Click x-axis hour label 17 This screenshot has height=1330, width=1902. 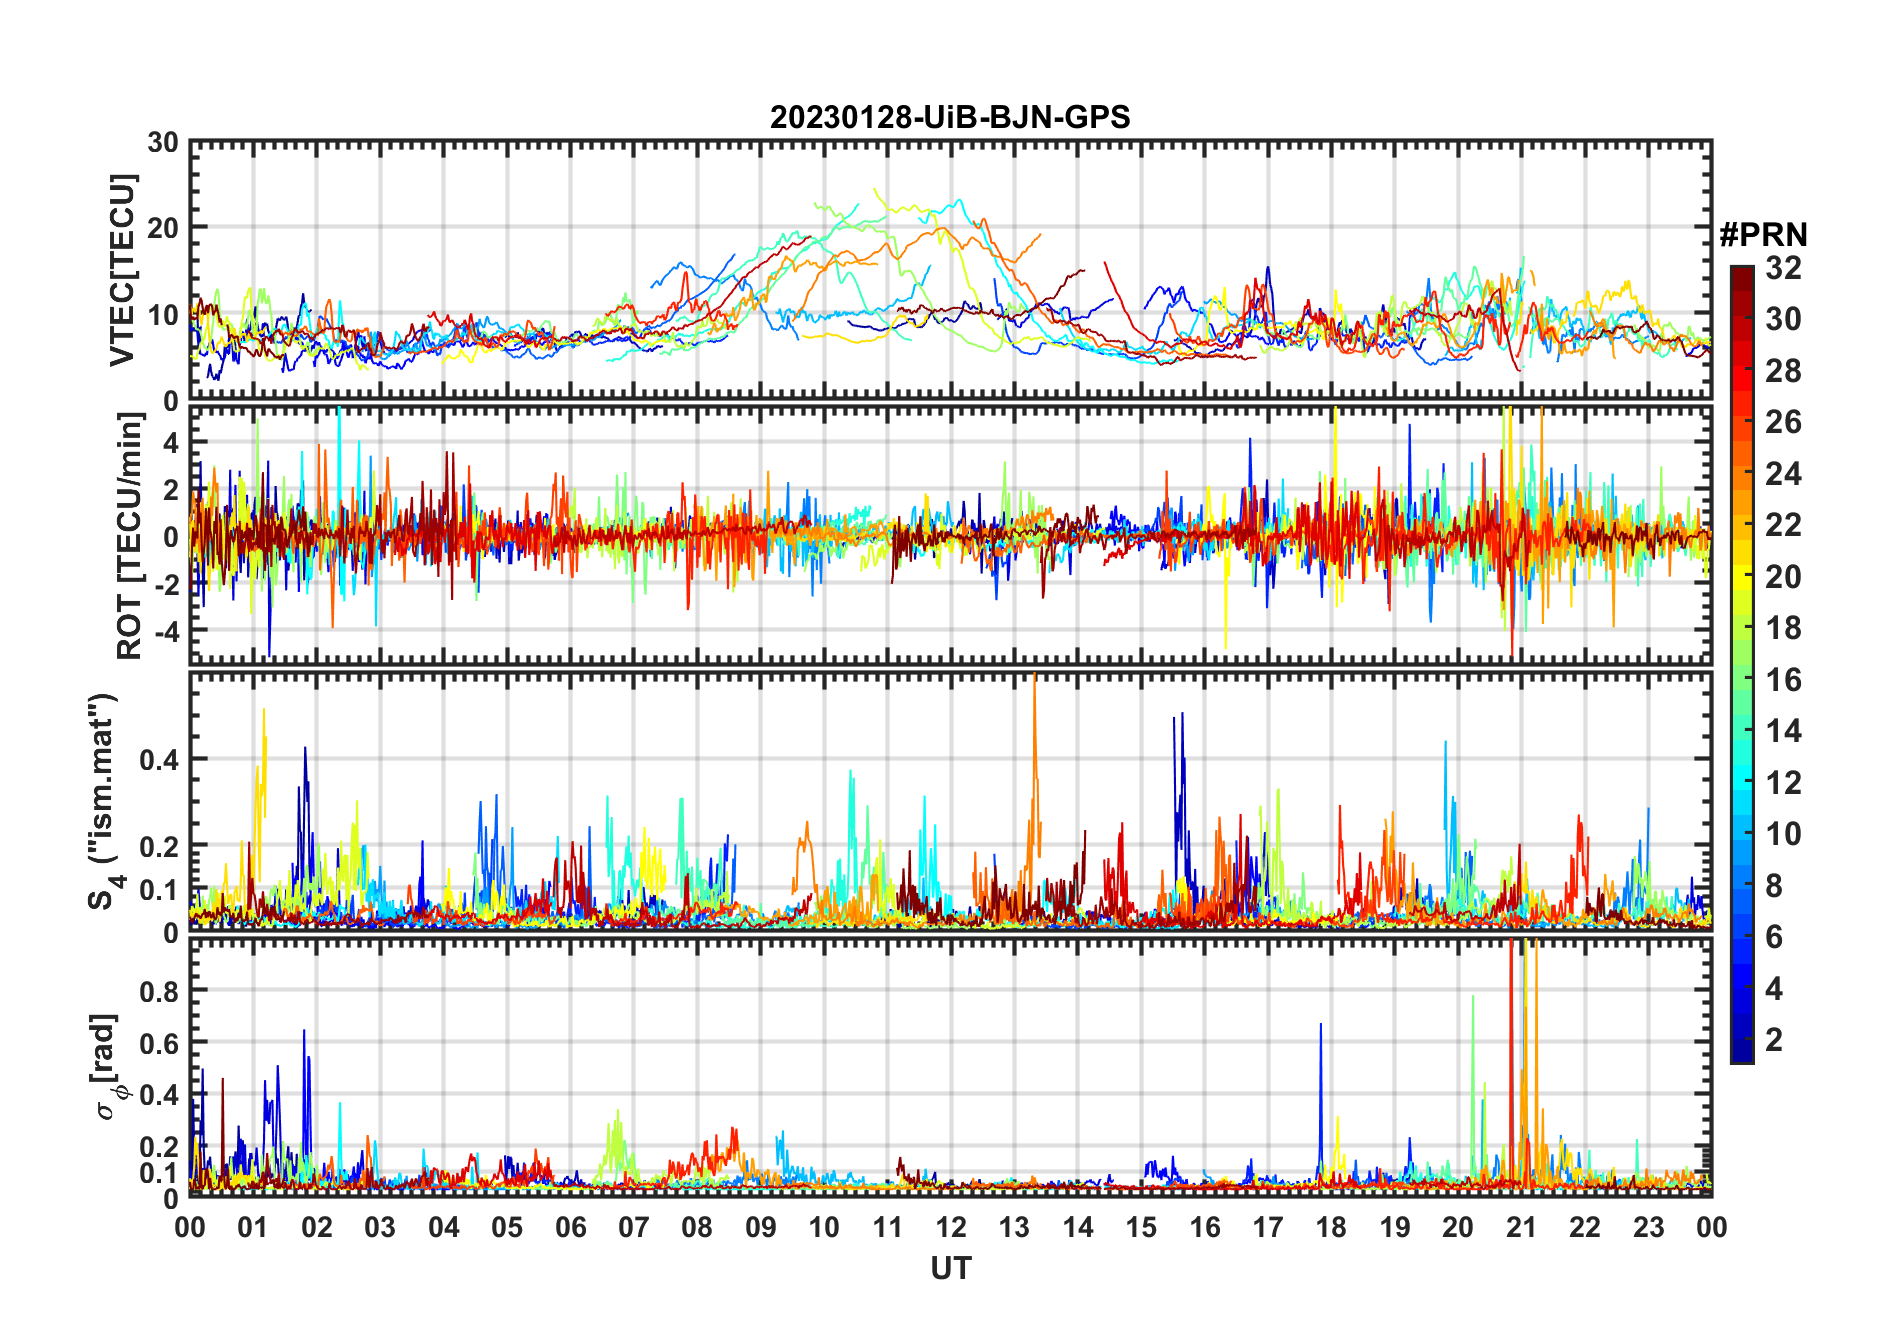[1268, 1228]
